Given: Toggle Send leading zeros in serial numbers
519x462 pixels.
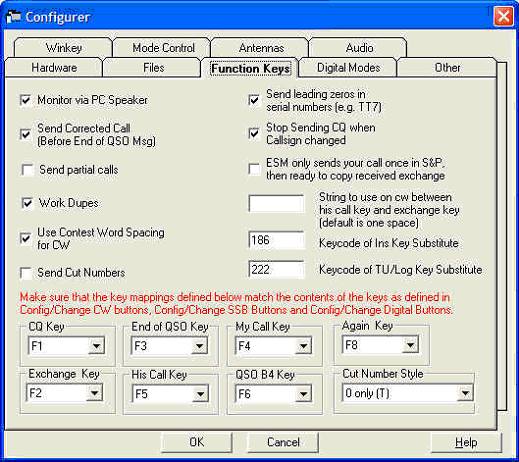Looking at the screenshot, I should tap(254, 100).
